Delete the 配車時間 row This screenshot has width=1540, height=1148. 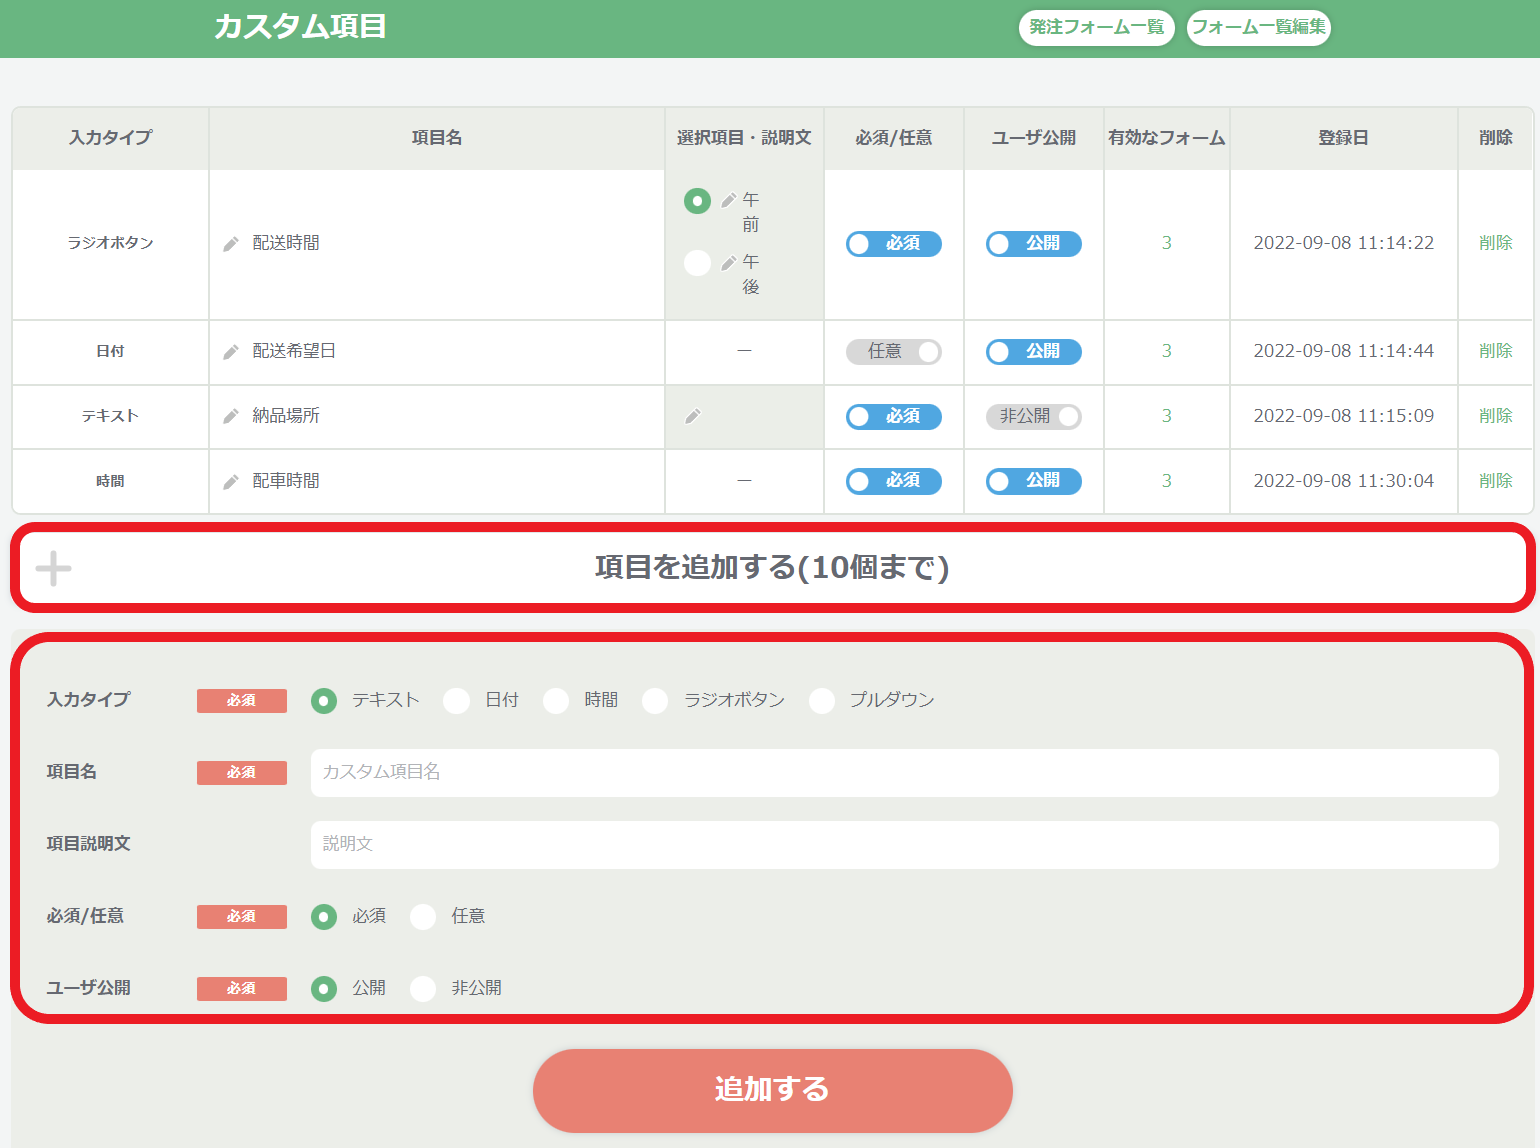point(1496,481)
